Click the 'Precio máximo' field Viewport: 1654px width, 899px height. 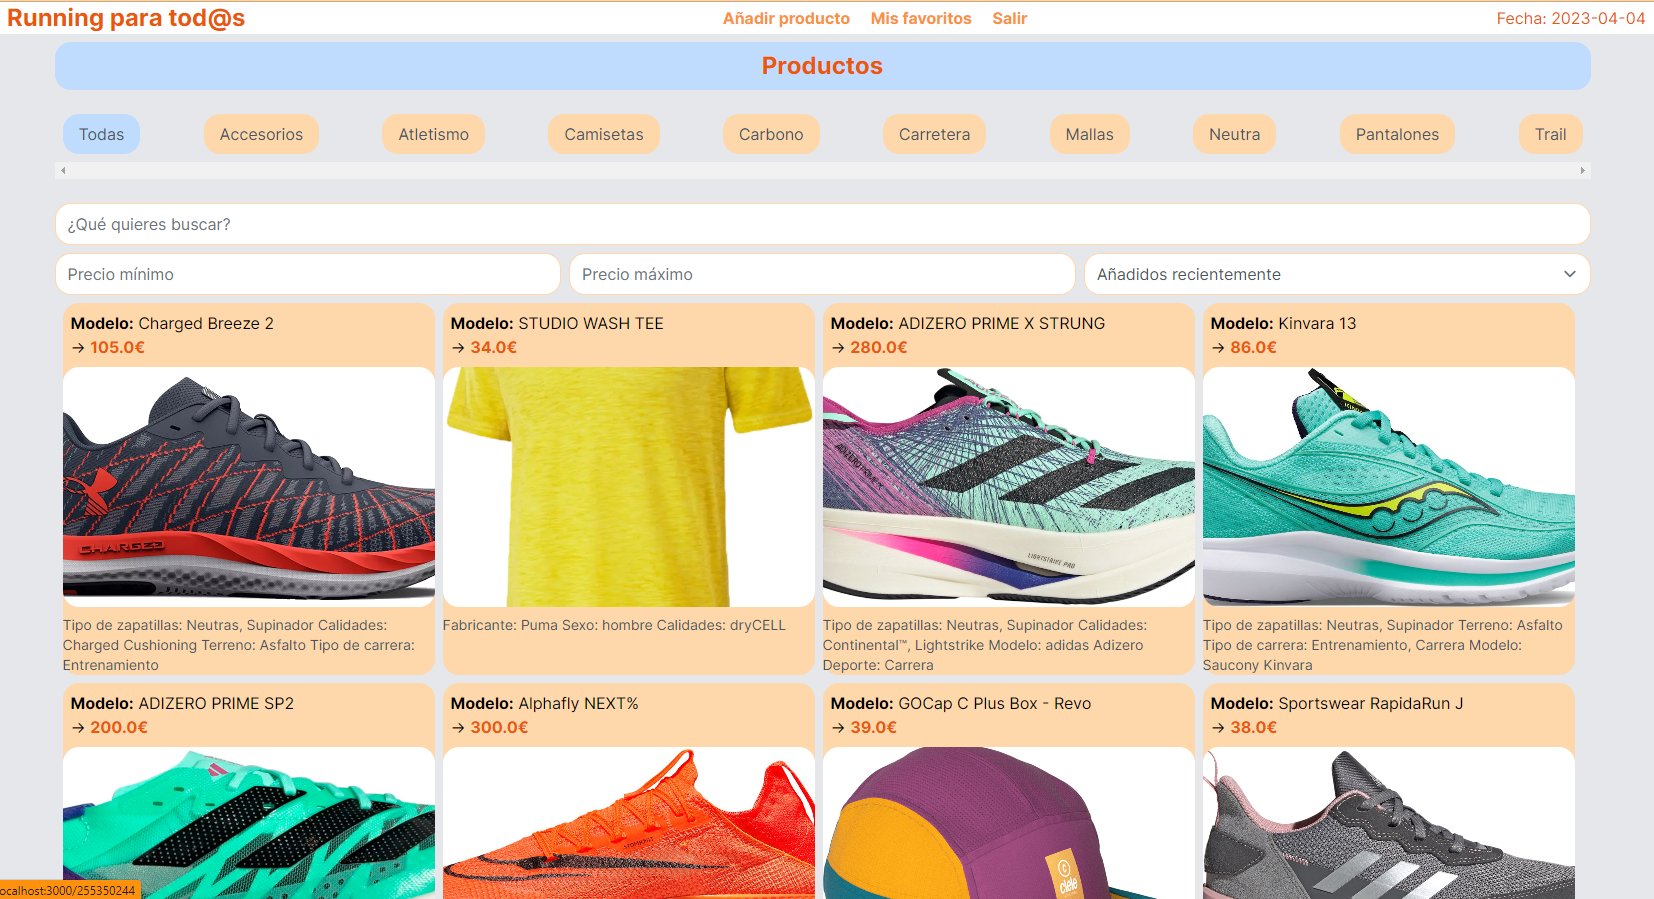click(822, 274)
